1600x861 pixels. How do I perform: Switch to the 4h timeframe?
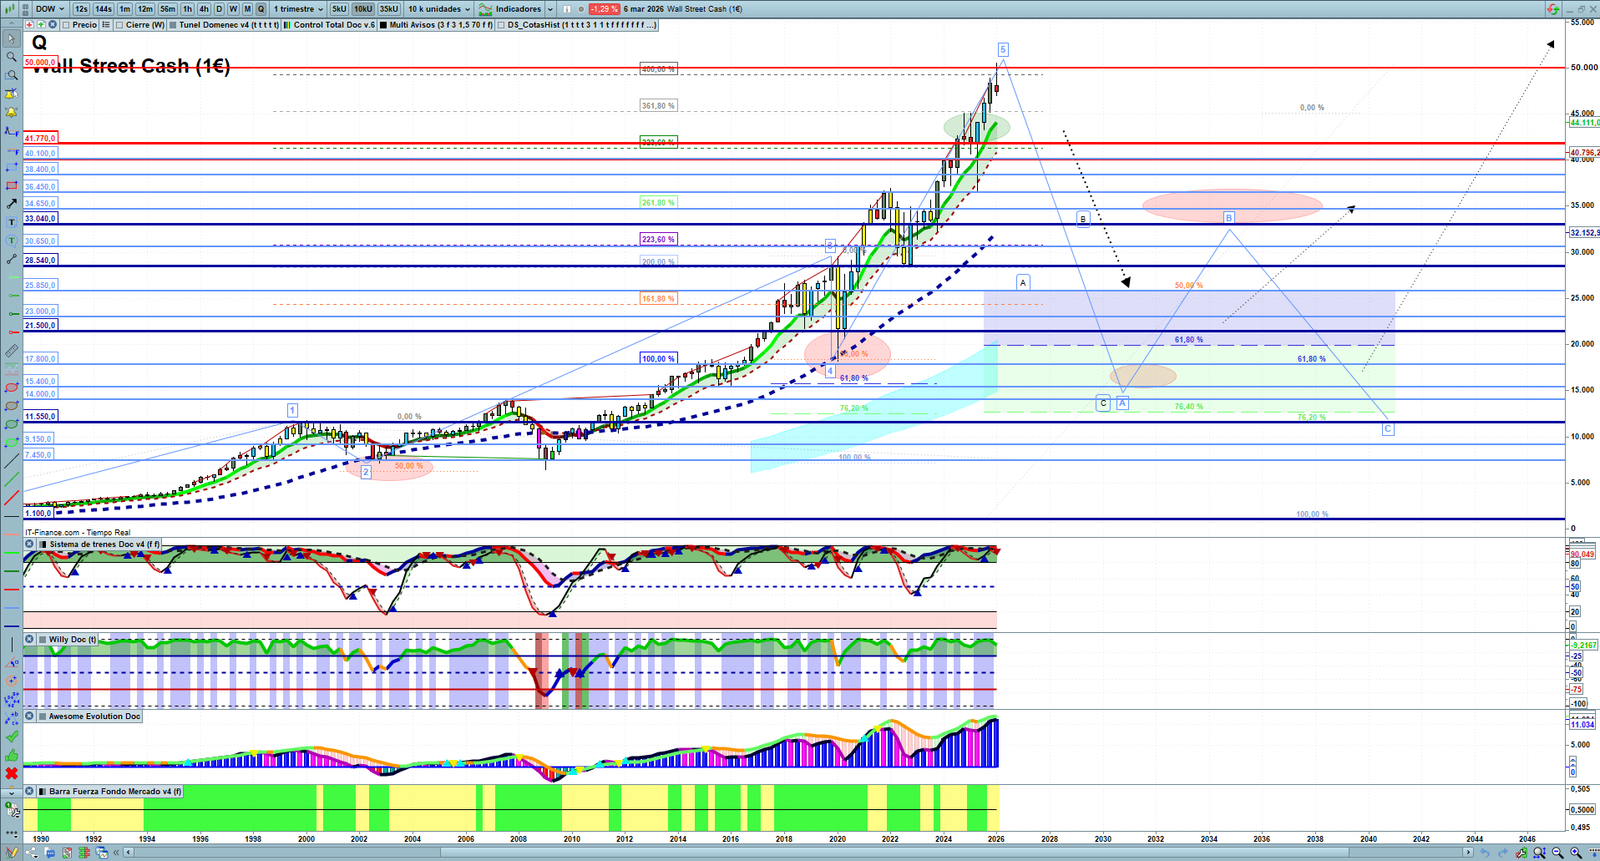click(203, 9)
